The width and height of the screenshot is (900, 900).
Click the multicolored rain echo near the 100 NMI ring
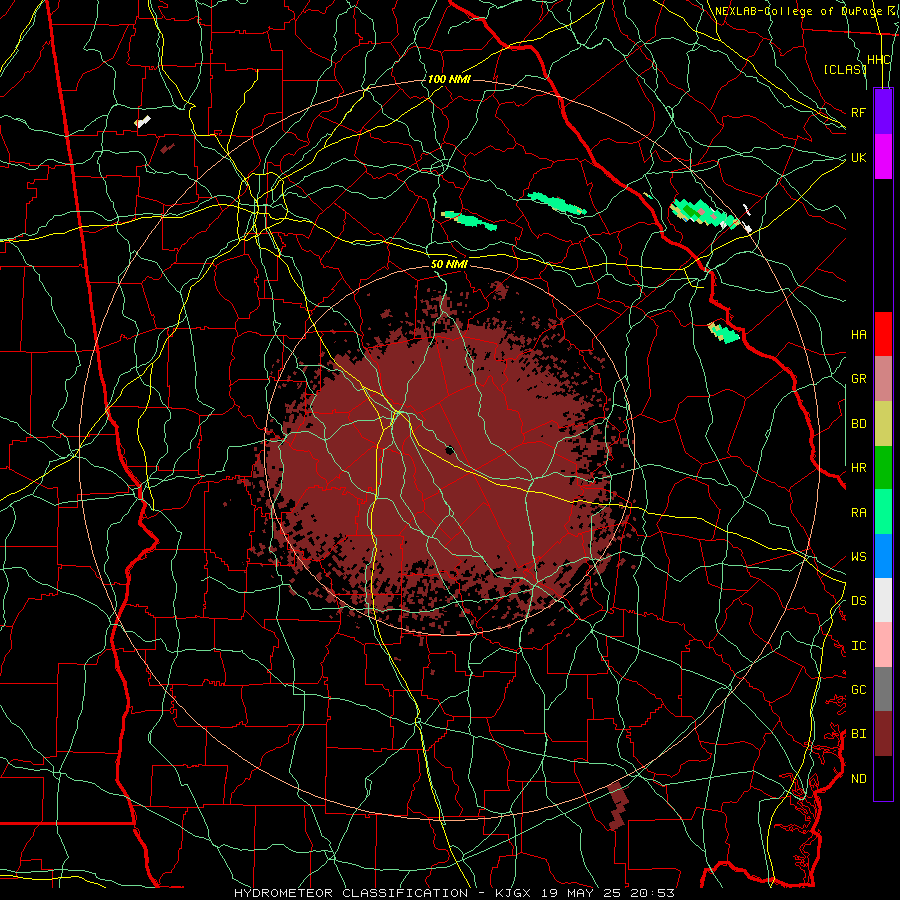[x=703, y=214]
